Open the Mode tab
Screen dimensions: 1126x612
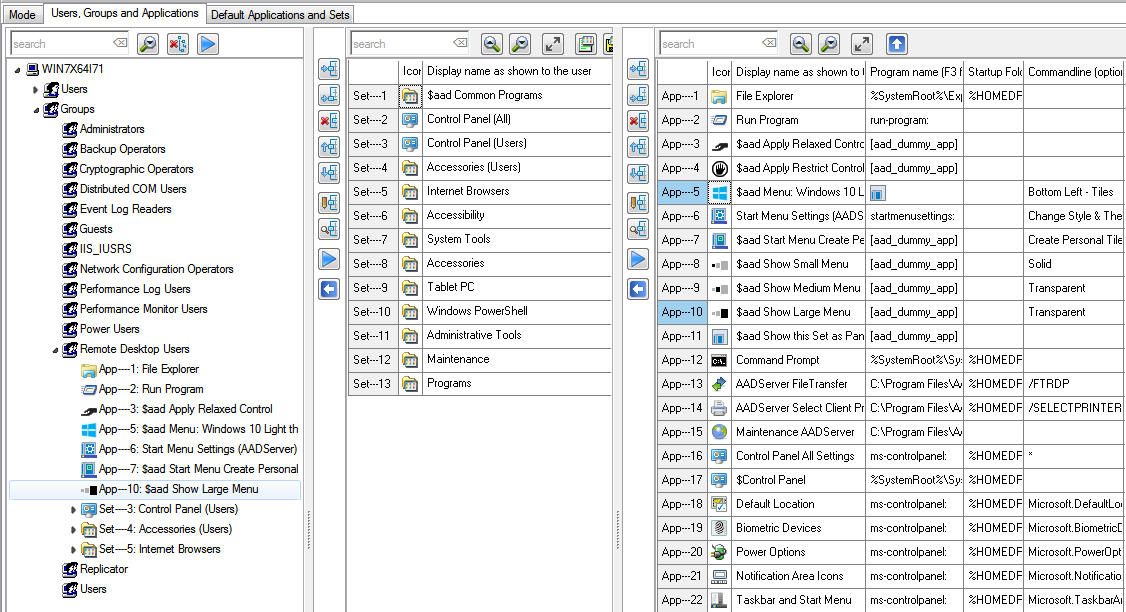click(x=22, y=14)
